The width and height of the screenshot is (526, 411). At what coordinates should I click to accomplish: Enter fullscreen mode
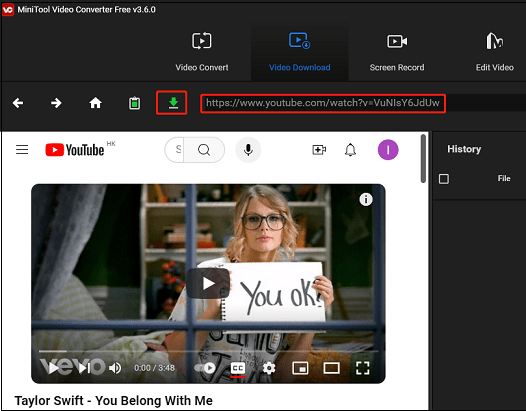(x=363, y=368)
